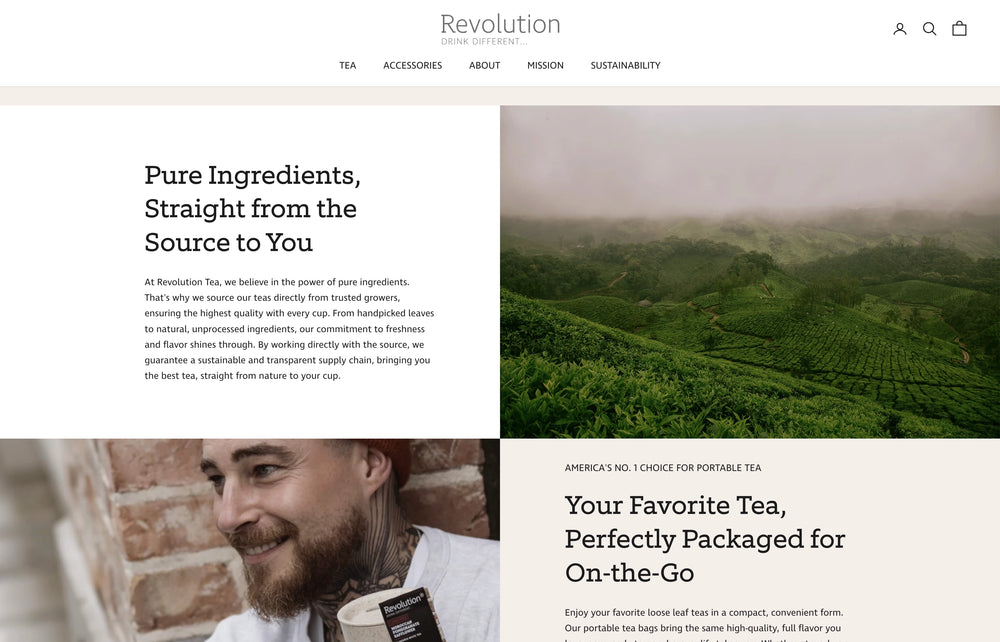
Task: Click the tea plantation hills image
Action: click(750, 272)
